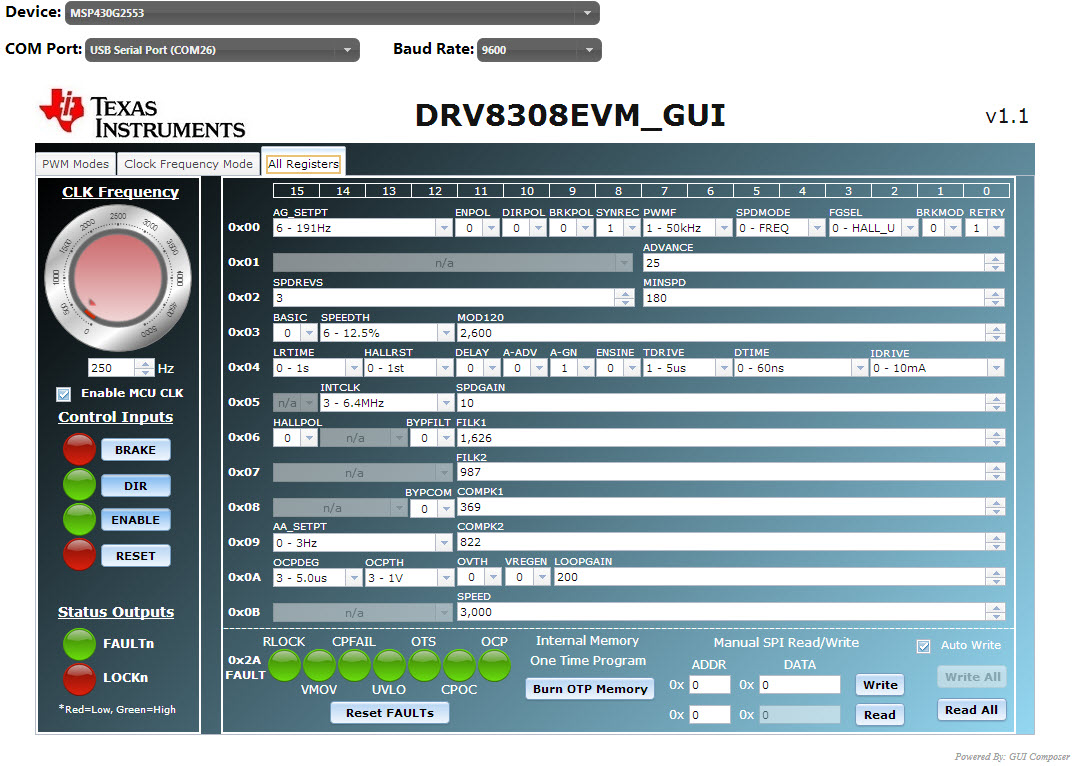1078x766 pixels.
Task: Click the Read All button
Action: [x=971, y=710]
